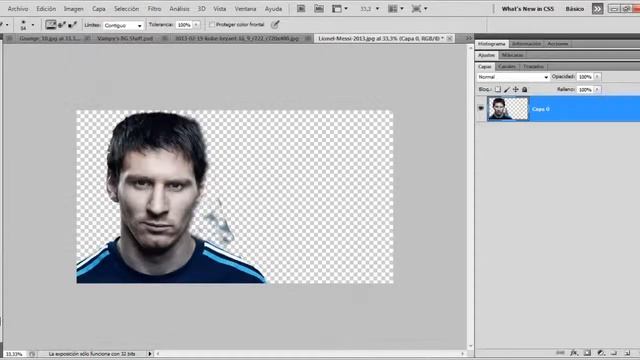Click the Relleno 100% field
This screenshot has height=360, width=640.
coord(585,89)
